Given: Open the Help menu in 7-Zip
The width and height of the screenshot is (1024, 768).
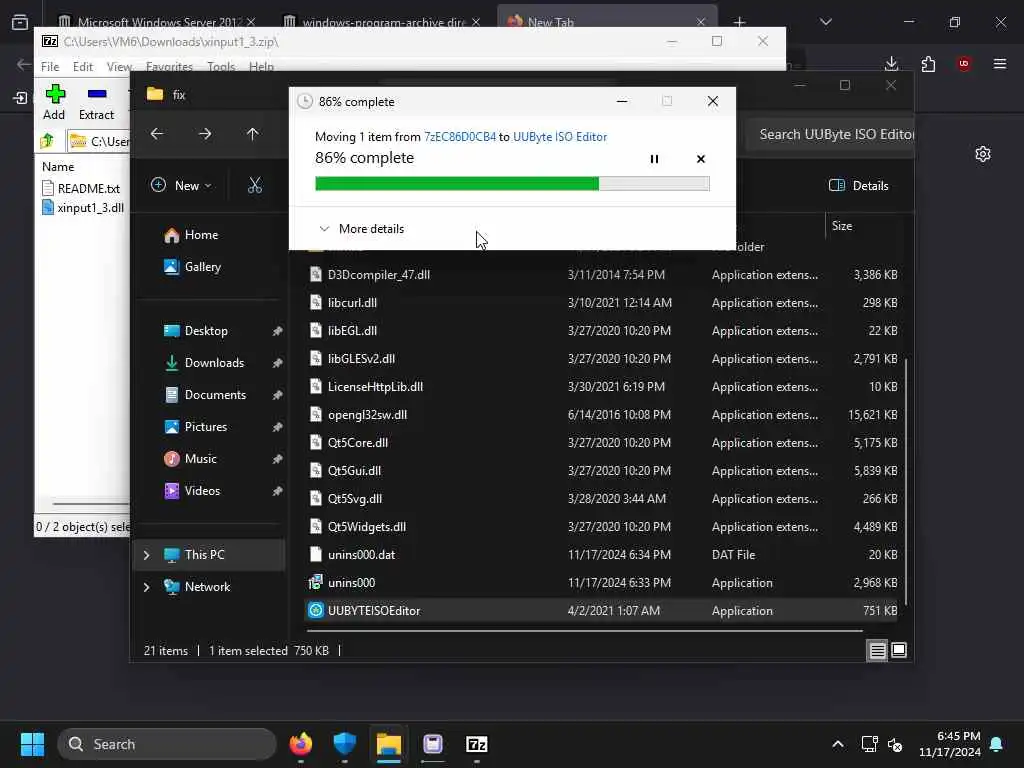Looking at the screenshot, I should (x=261, y=67).
